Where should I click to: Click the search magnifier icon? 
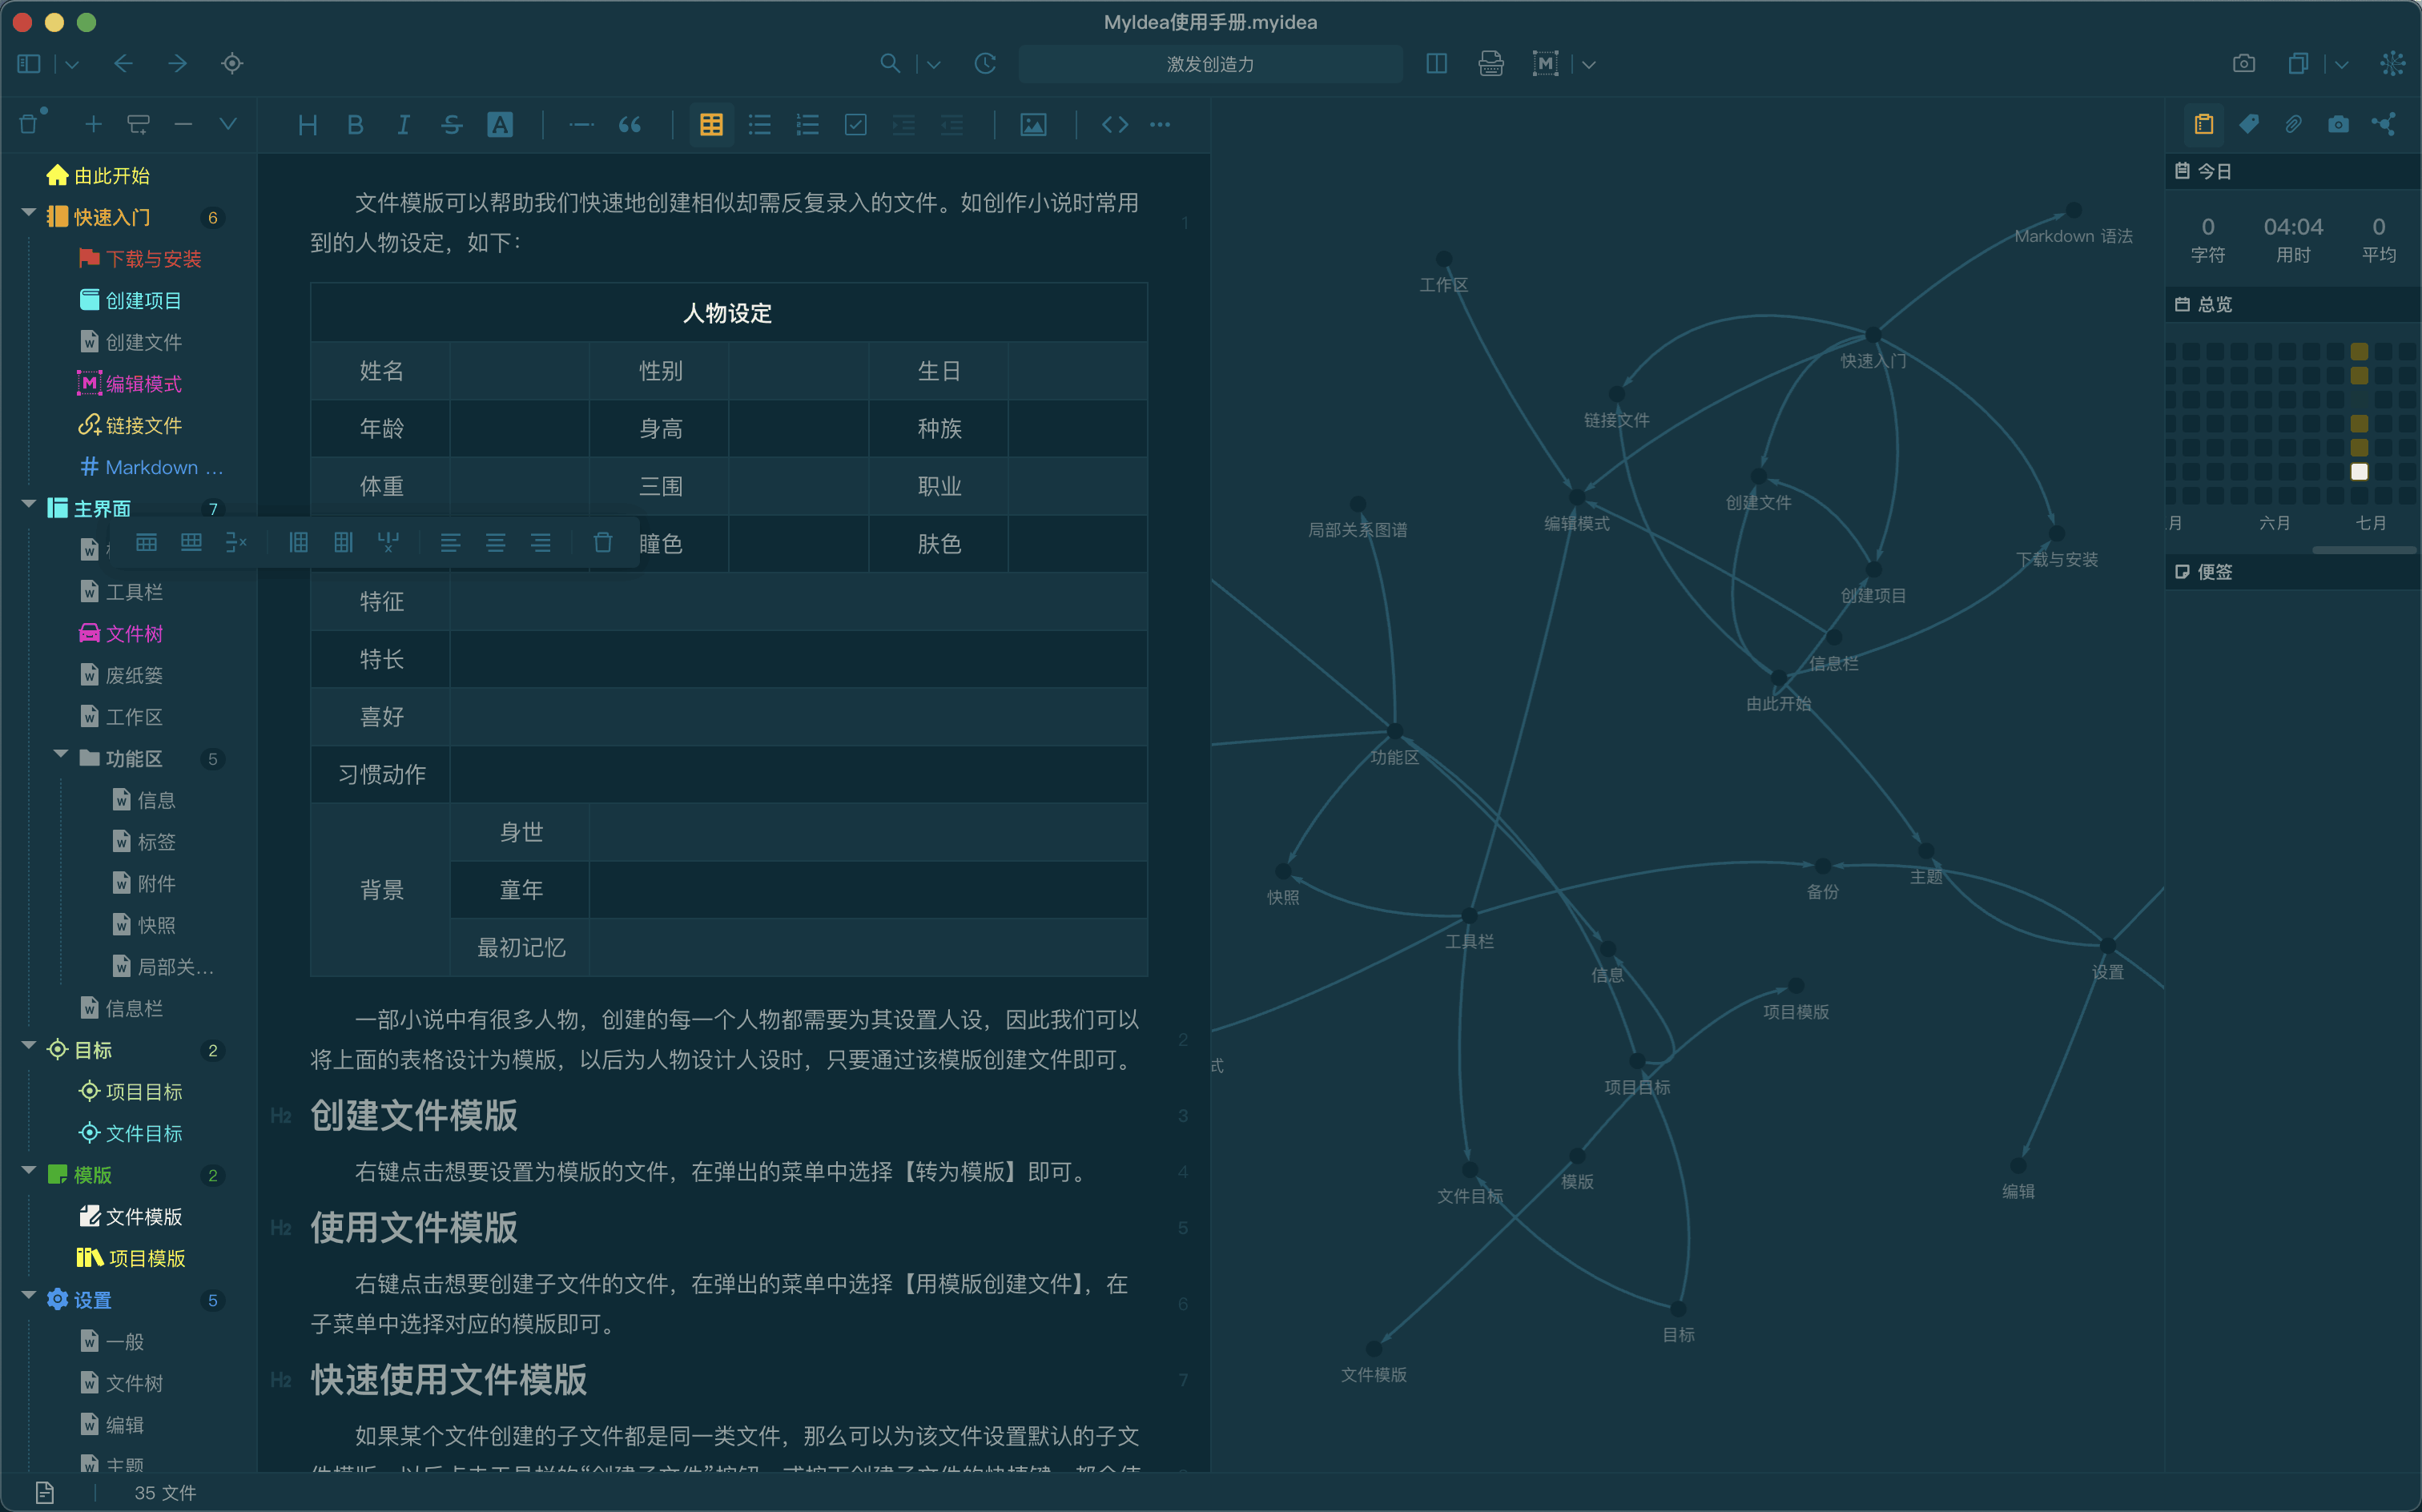tap(889, 64)
